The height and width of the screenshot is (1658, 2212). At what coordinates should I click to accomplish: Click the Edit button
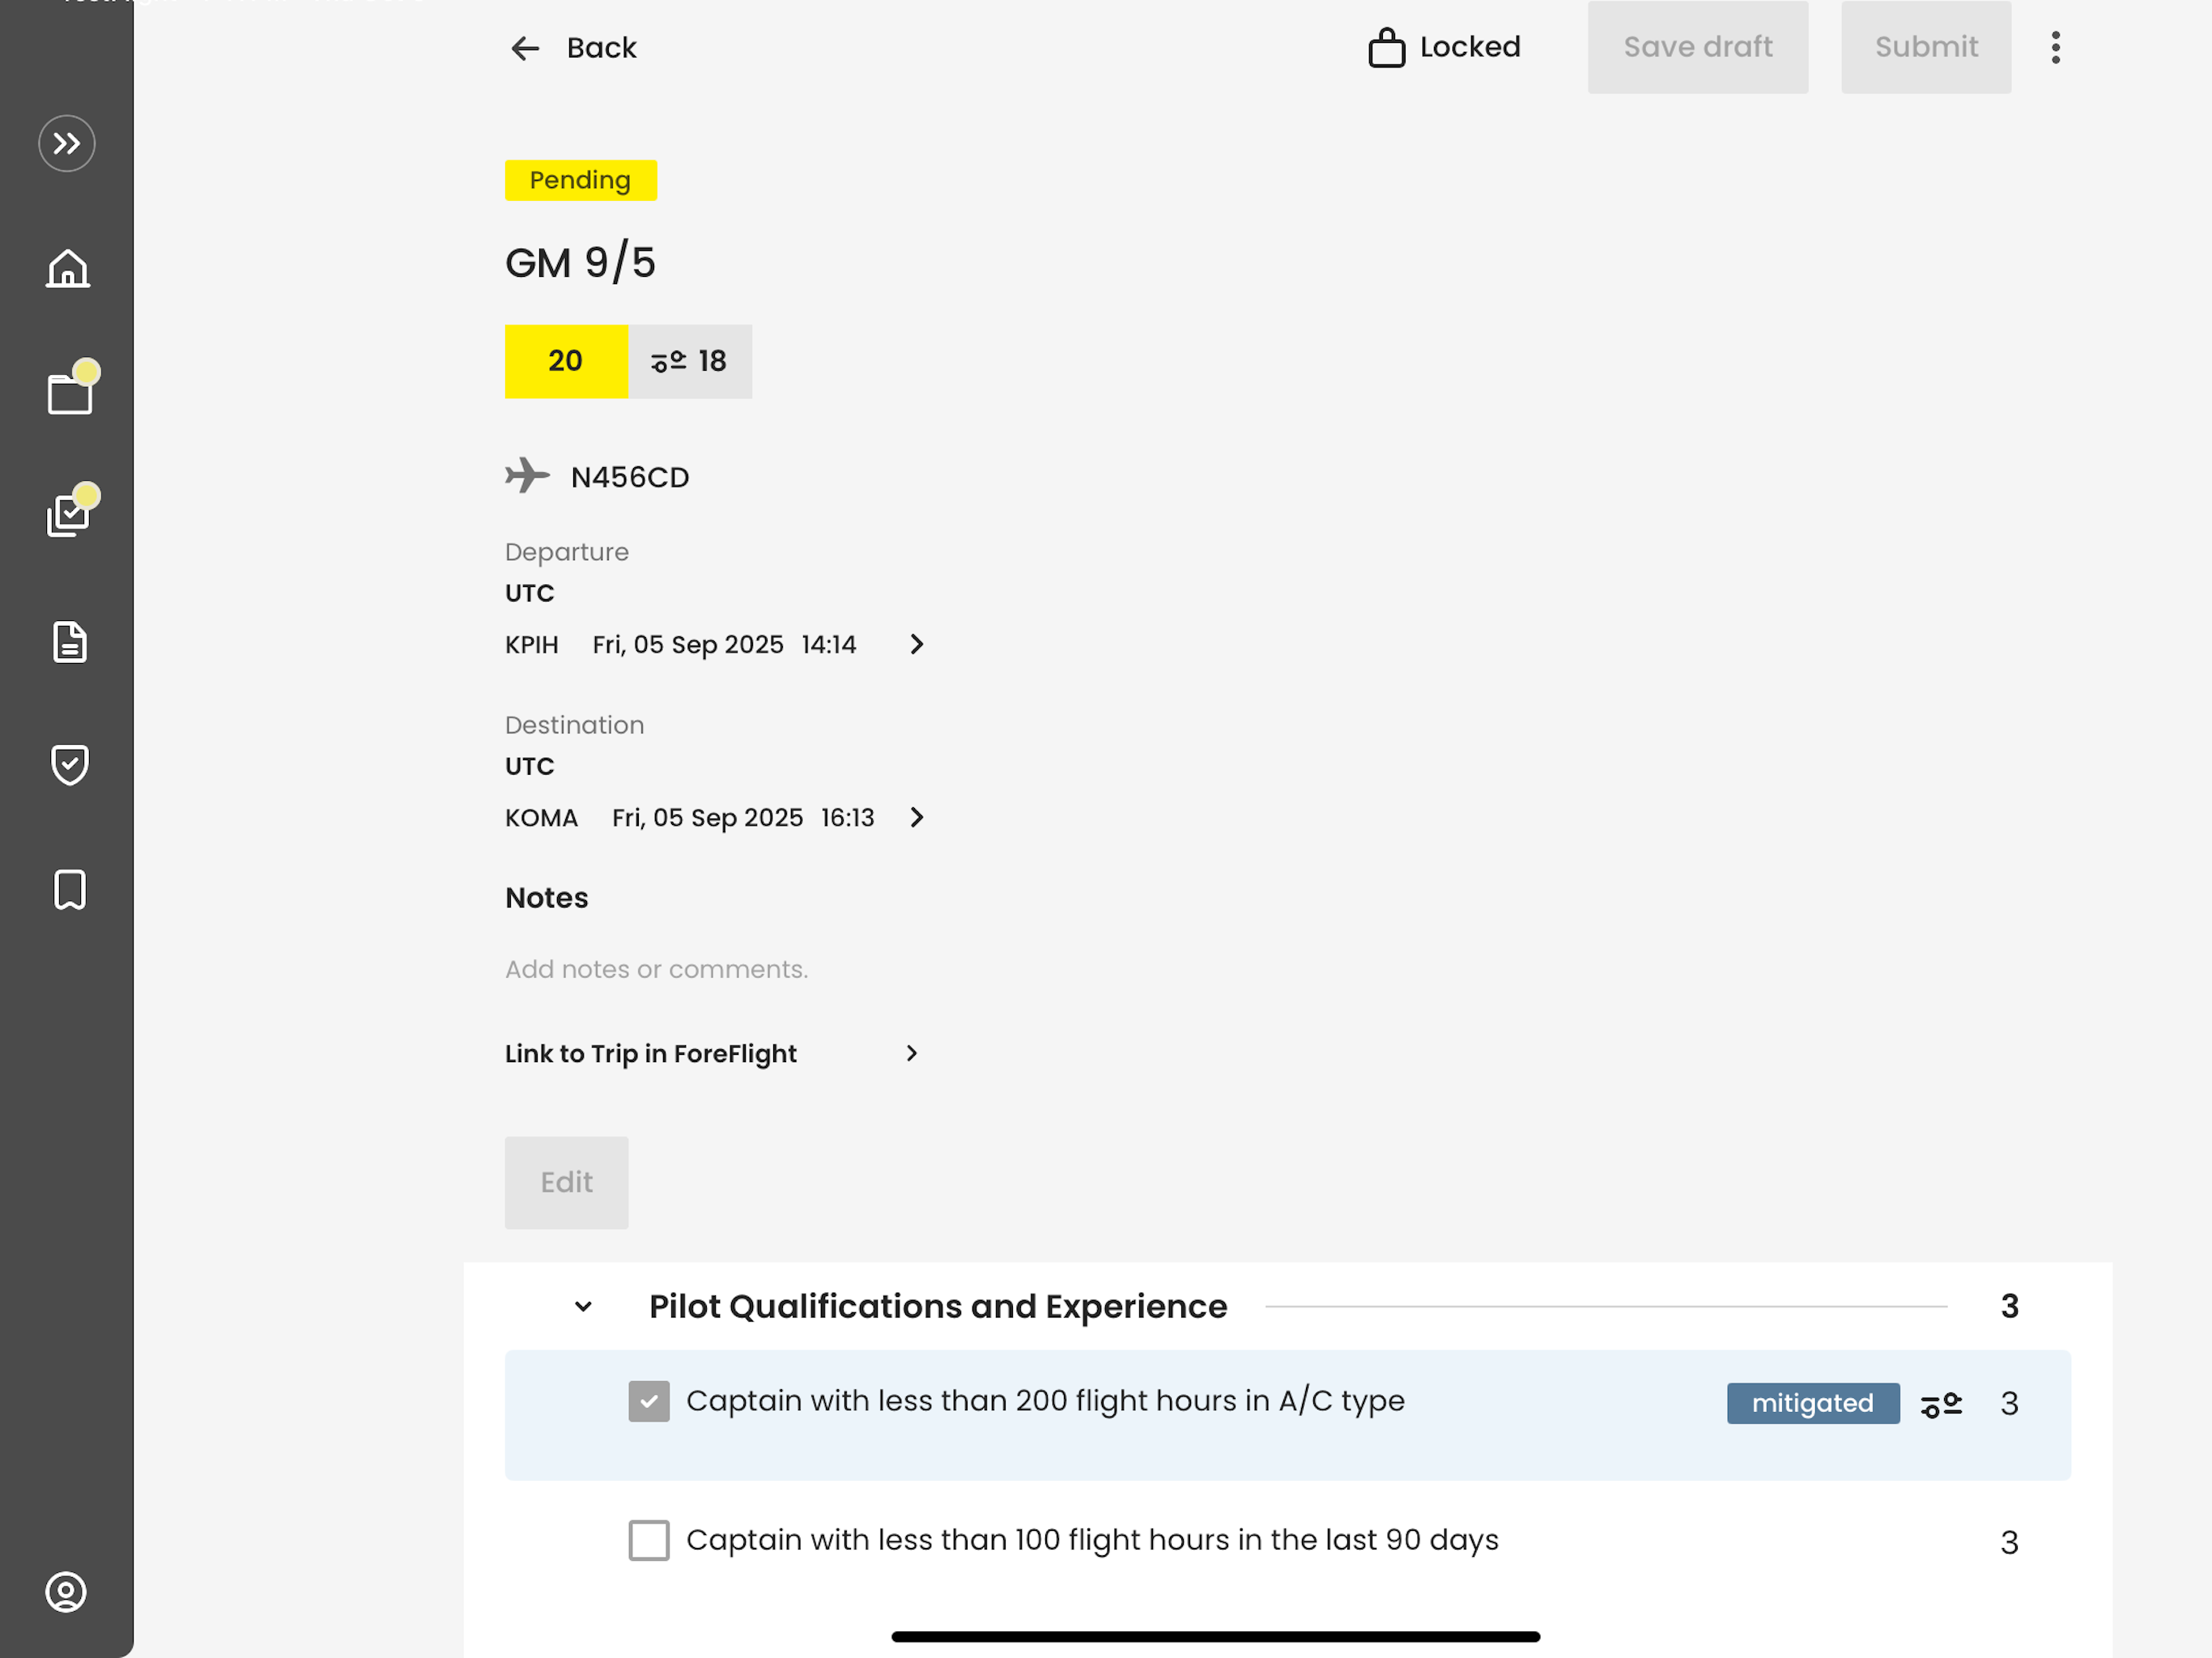566,1182
